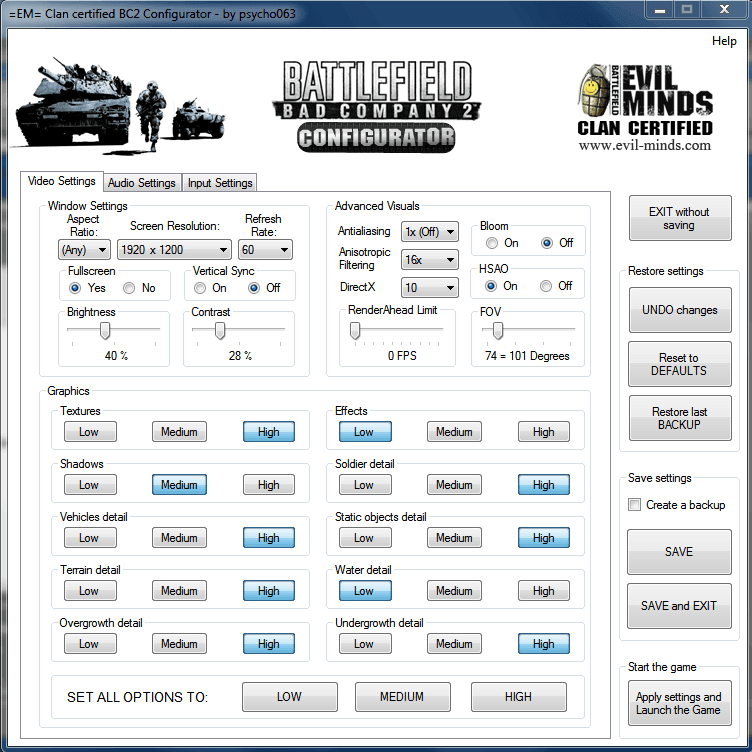Set Soldier detail to Low
Viewport: 752px width, 752px height.
point(365,485)
